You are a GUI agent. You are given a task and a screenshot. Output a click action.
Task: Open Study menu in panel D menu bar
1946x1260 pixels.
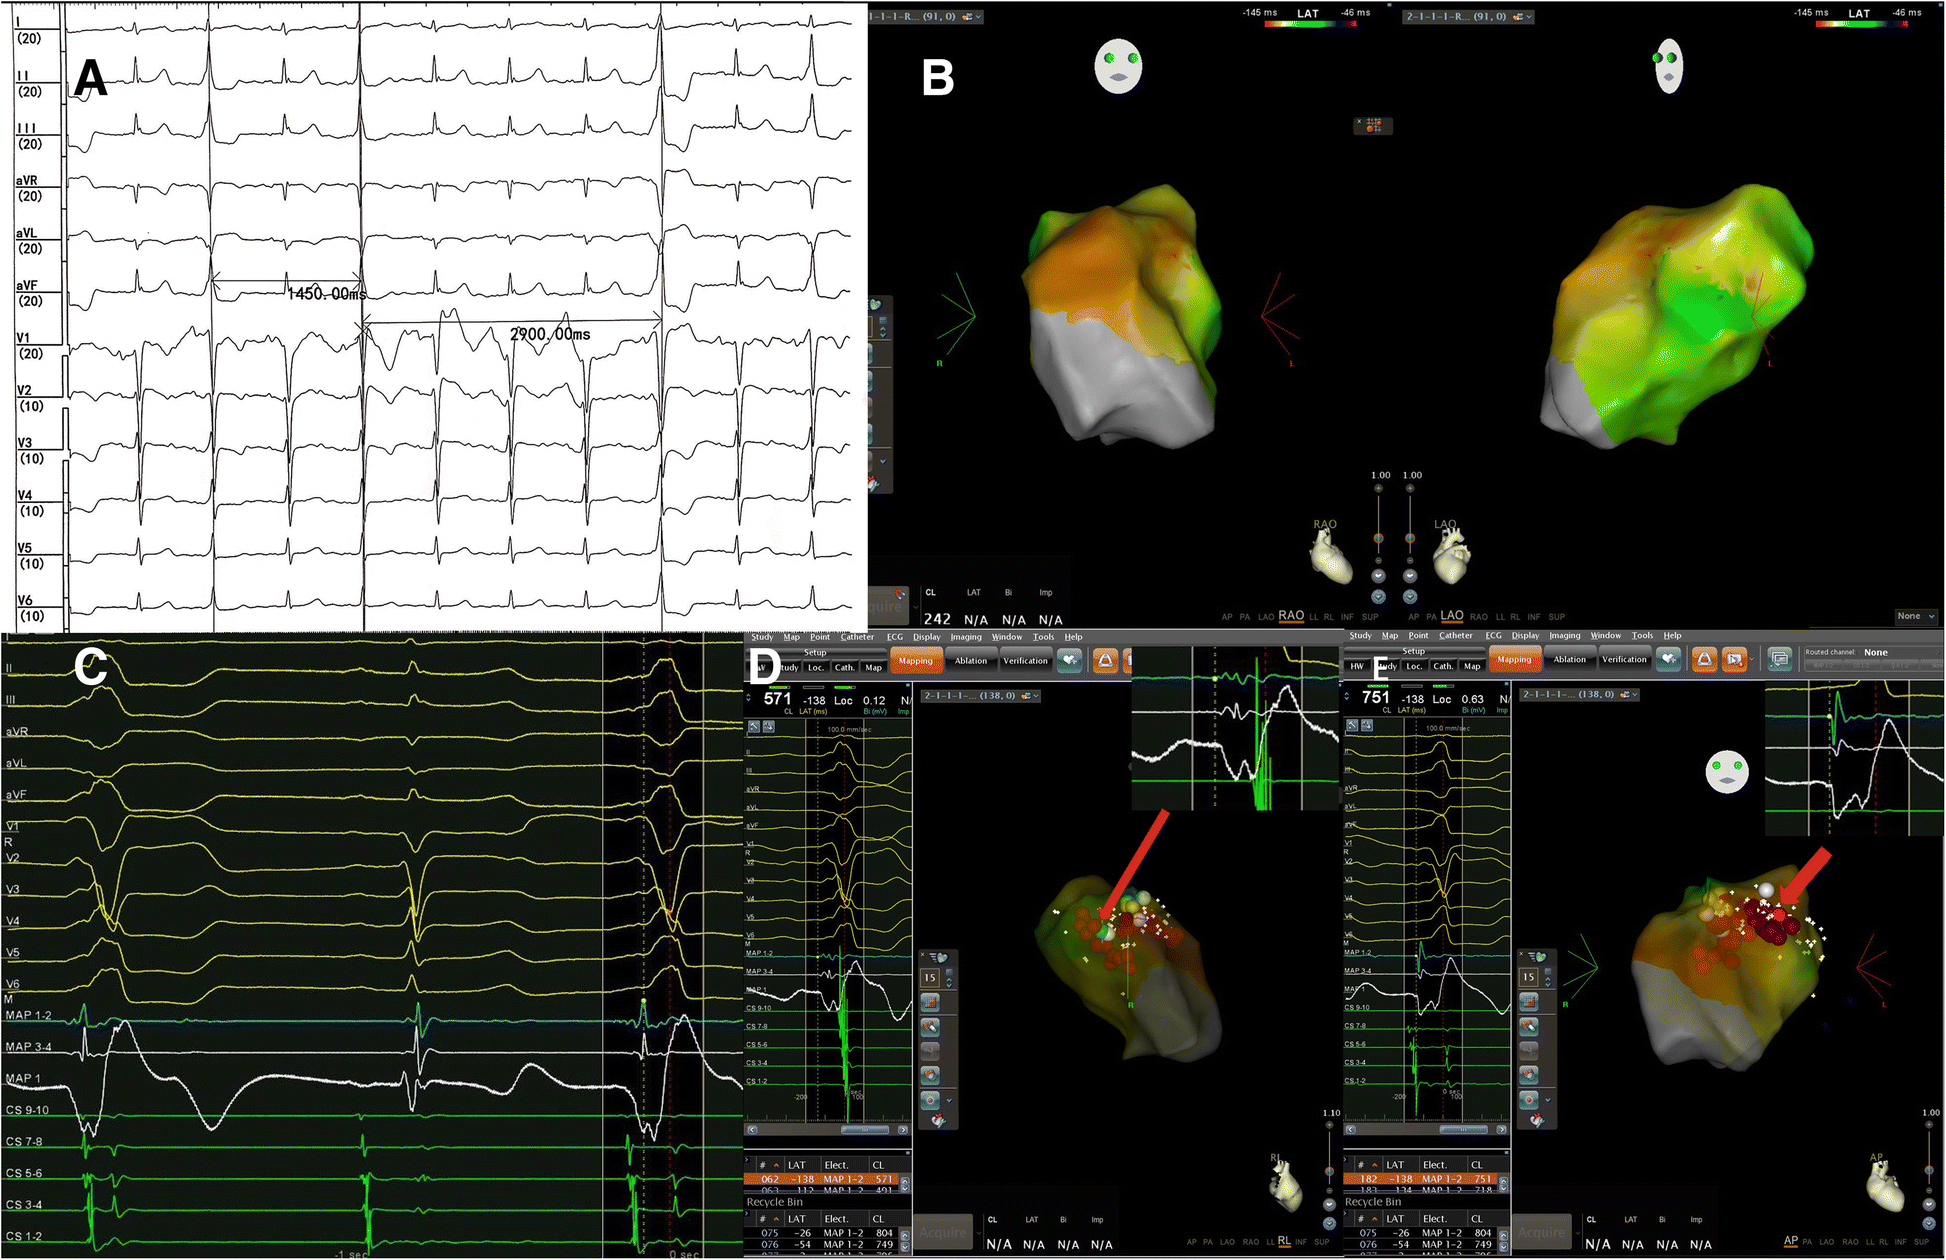pyautogui.click(x=762, y=637)
